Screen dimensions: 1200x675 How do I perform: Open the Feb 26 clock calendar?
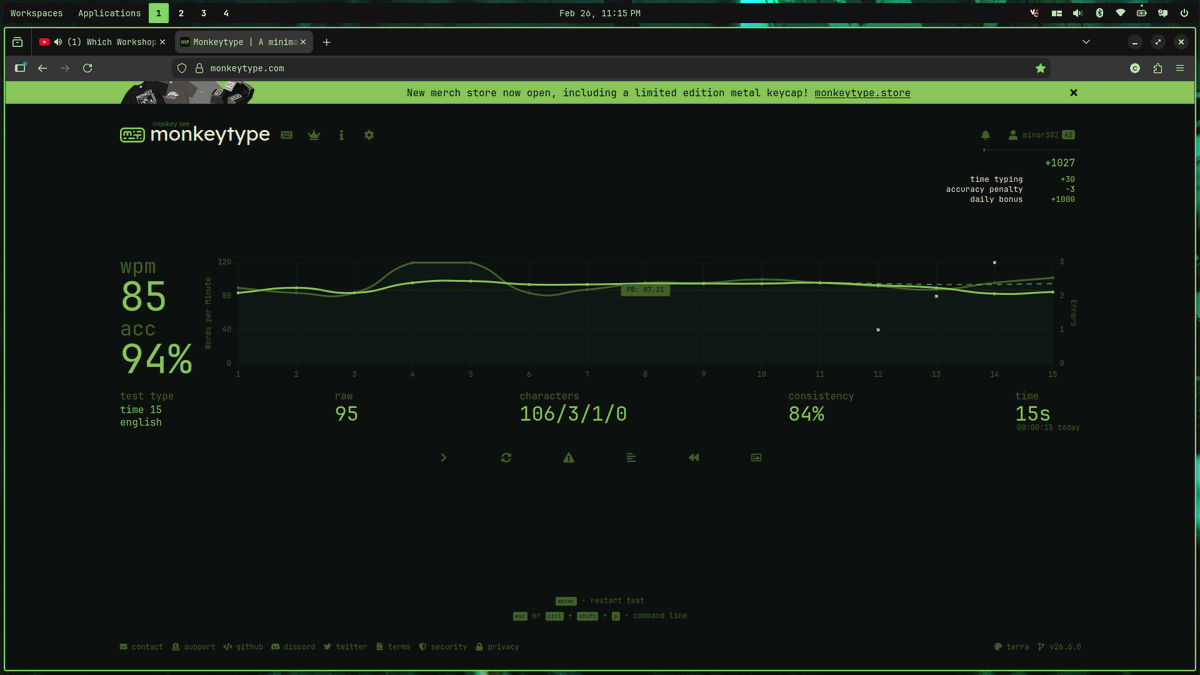[x=600, y=13]
